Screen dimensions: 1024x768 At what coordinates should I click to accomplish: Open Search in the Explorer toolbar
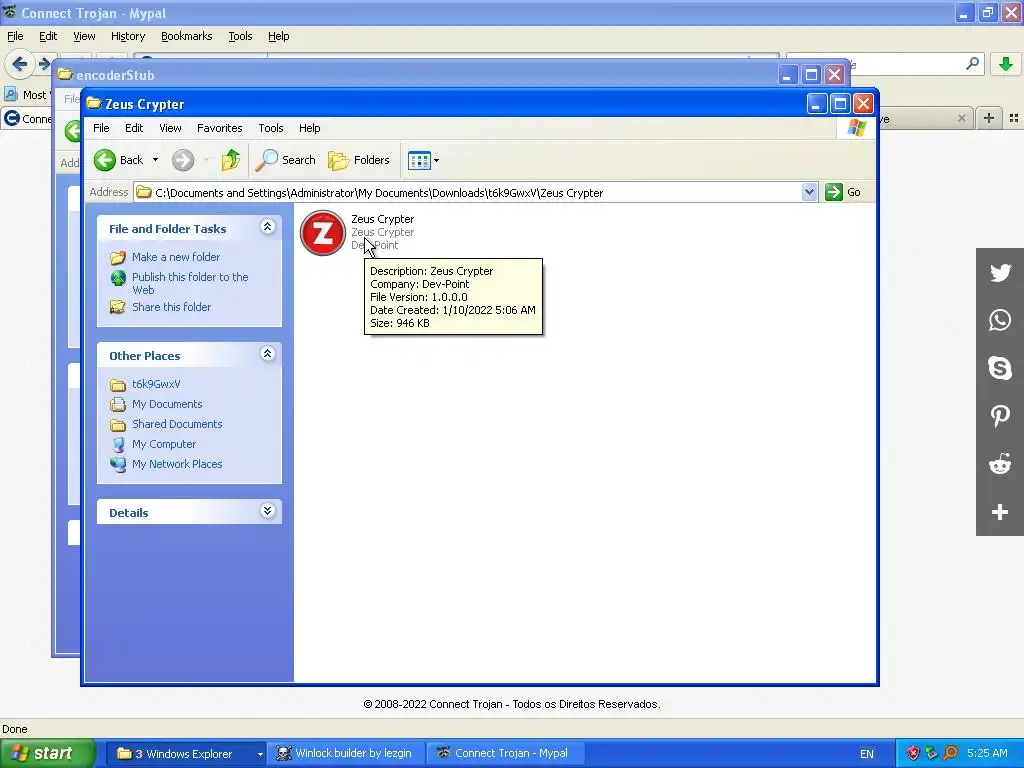pos(285,160)
